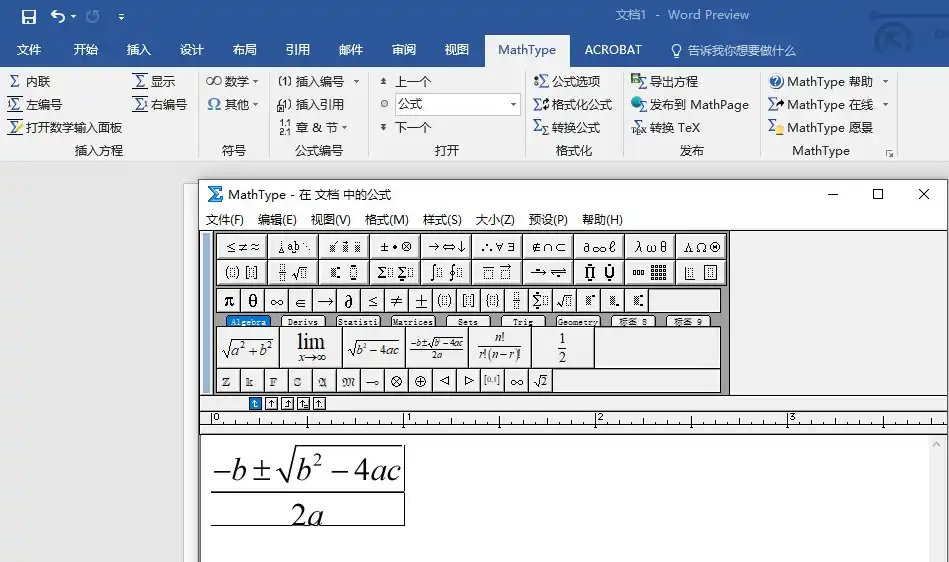Open the 公式 combo box
The width and height of the screenshot is (949, 562).
click(458, 104)
